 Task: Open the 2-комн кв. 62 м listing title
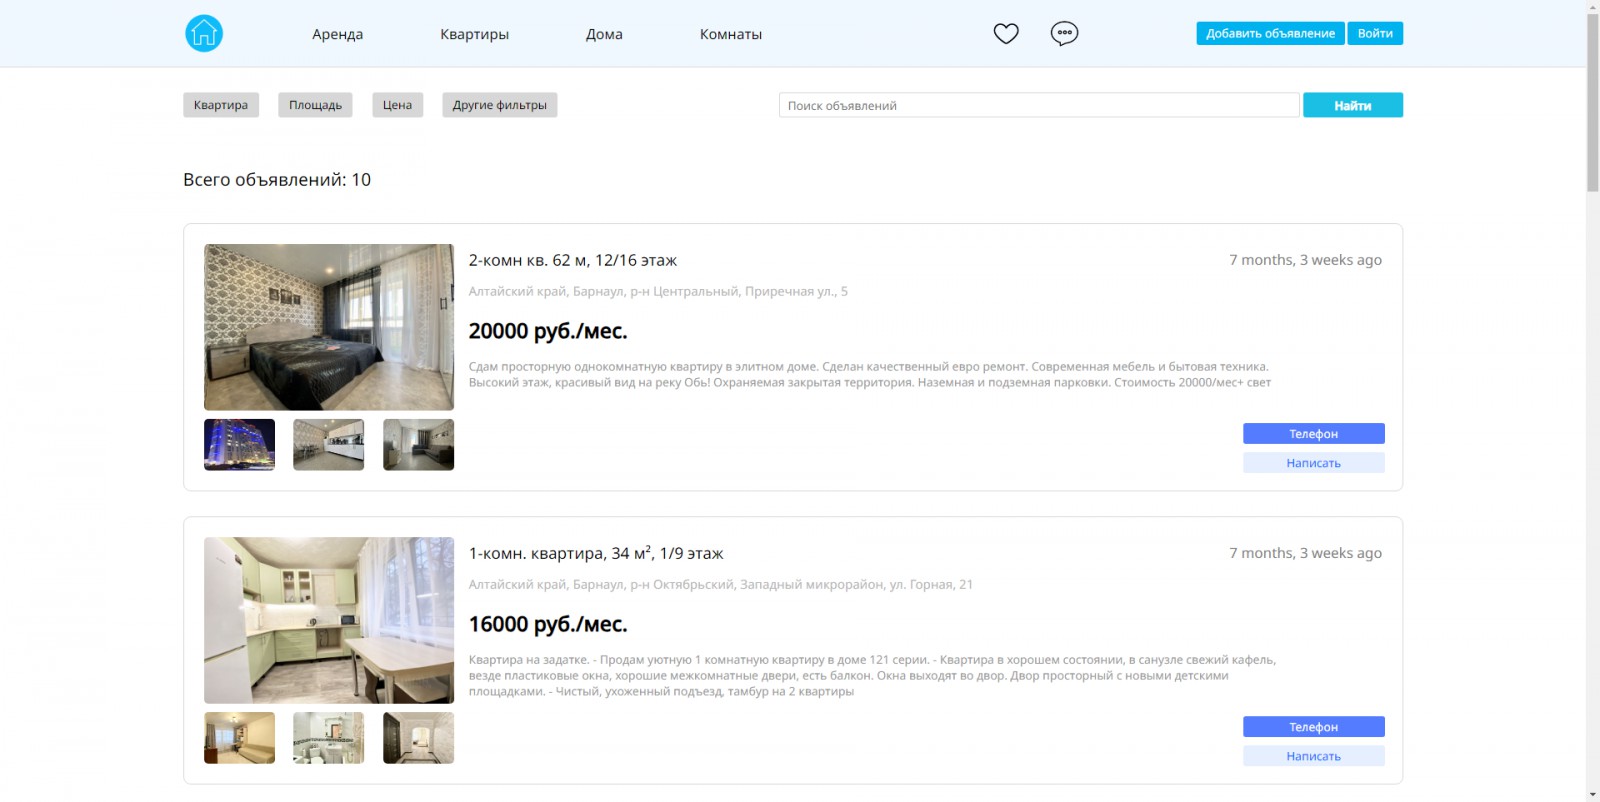click(x=573, y=260)
